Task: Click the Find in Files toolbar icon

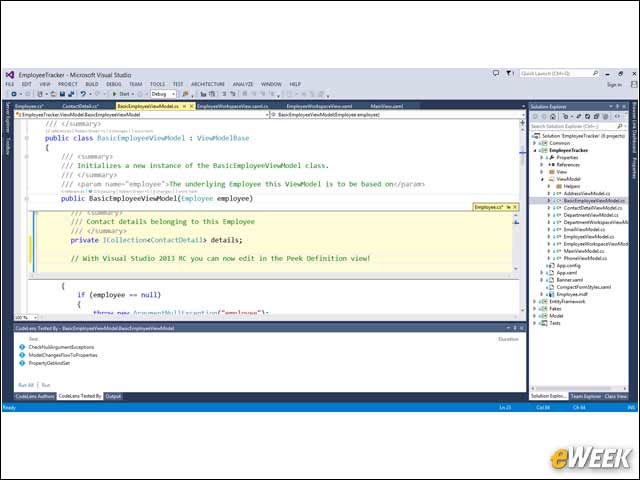Action: 185,94
